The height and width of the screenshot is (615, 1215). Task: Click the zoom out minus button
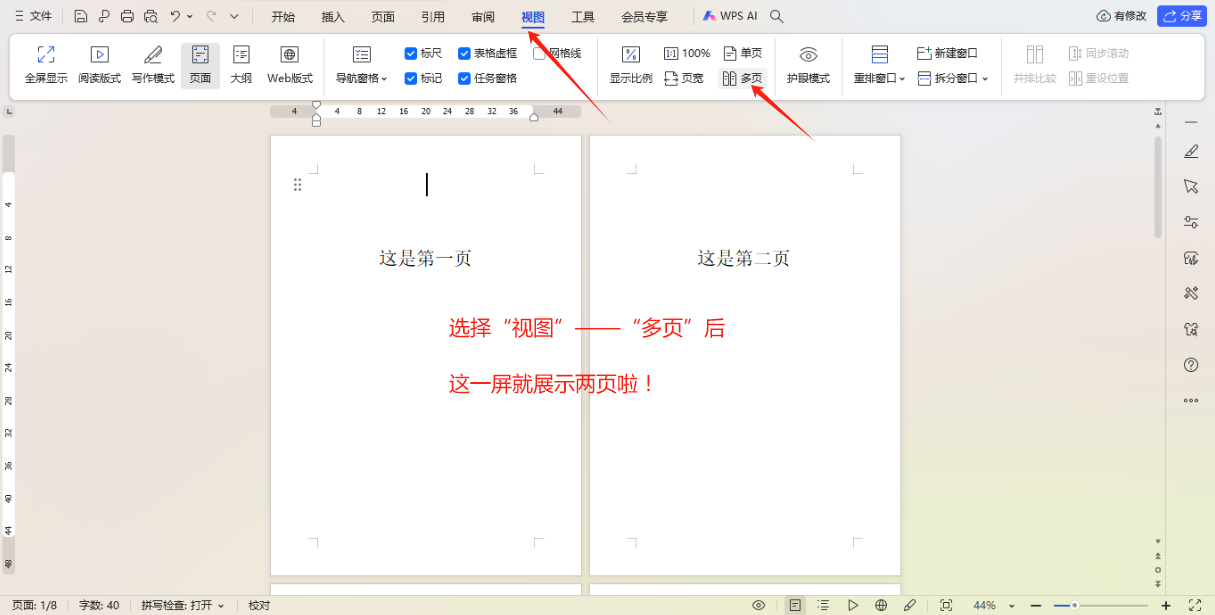coord(1036,605)
